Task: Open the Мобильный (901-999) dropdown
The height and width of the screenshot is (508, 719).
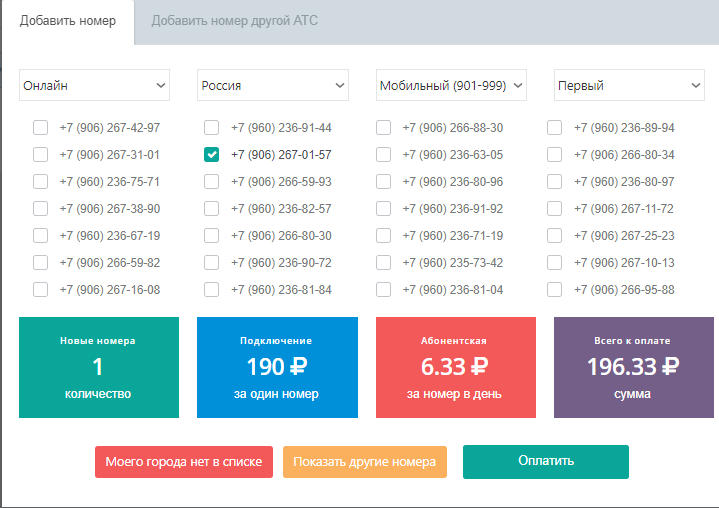Action: (451, 85)
